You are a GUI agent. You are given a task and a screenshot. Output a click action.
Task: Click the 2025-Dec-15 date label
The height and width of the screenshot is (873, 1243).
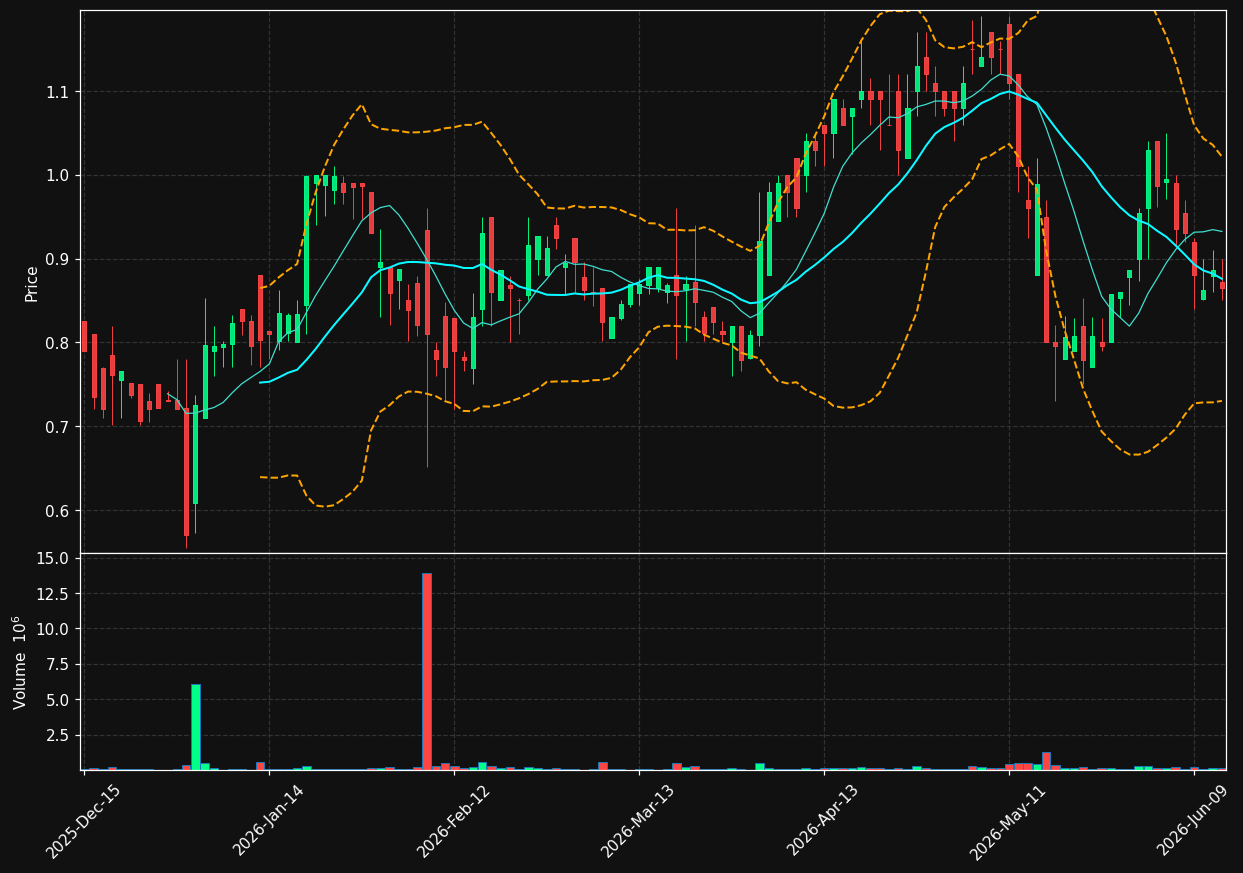[x=83, y=821]
